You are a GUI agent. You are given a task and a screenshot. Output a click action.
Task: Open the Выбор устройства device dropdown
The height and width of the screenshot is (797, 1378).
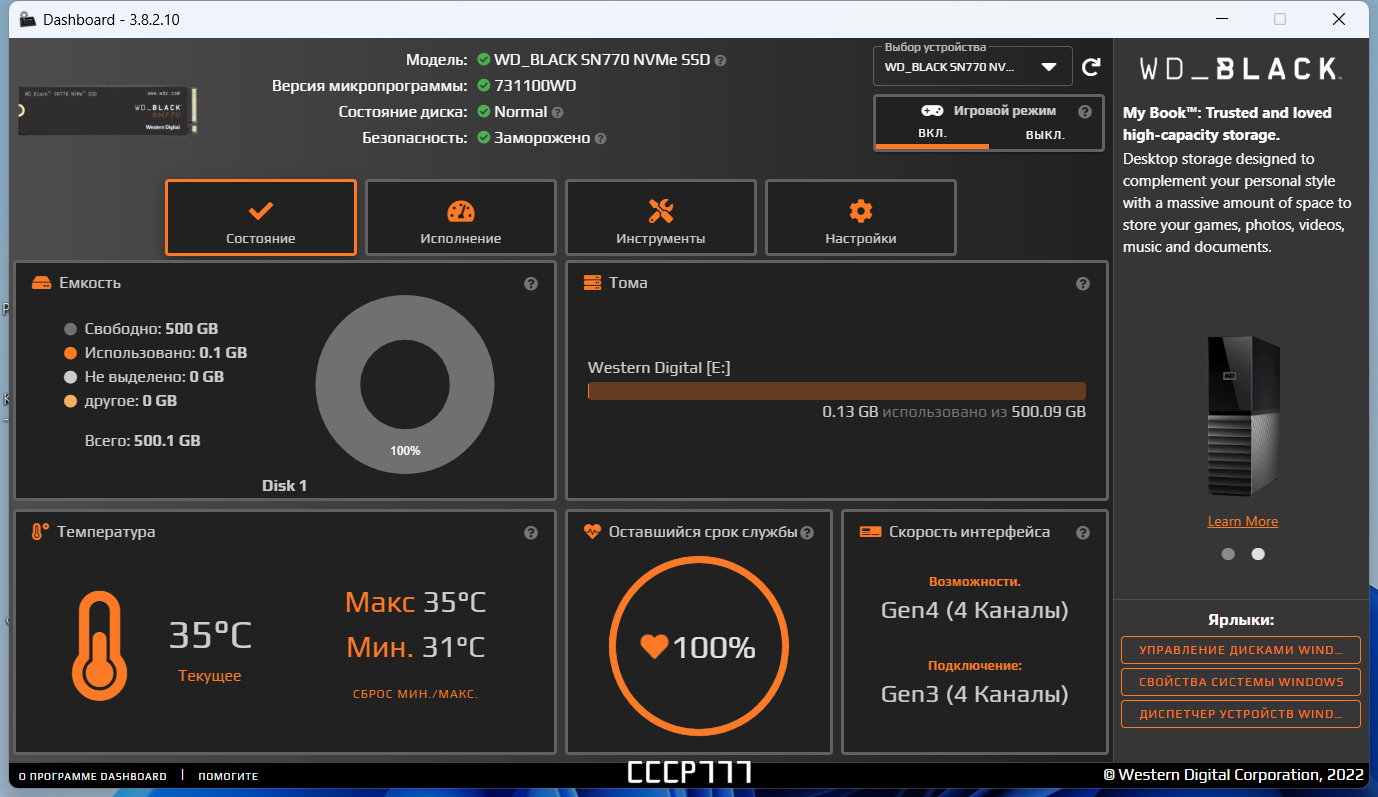tap(1049, 65)
